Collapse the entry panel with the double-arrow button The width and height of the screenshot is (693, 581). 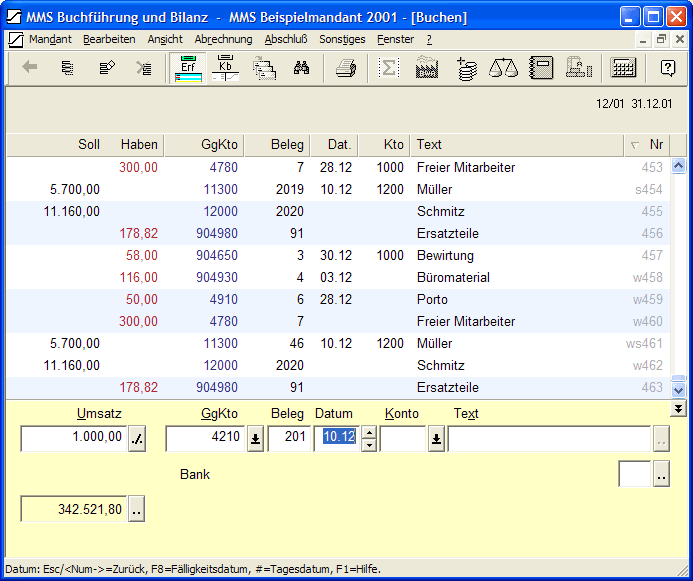click(x=678, y=409)
